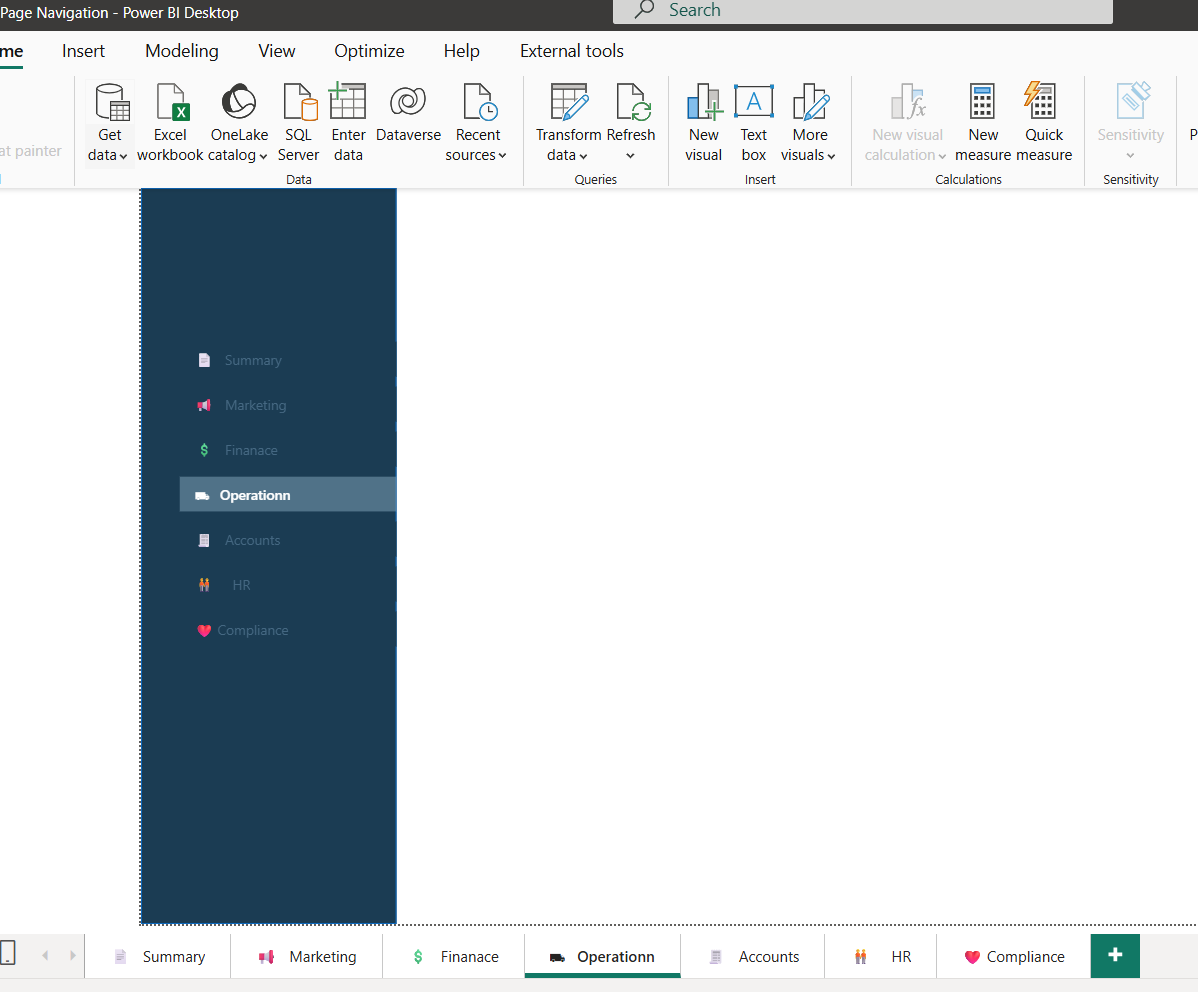
Task: Select the Dataverse connector icon
Action: point(408,103)
